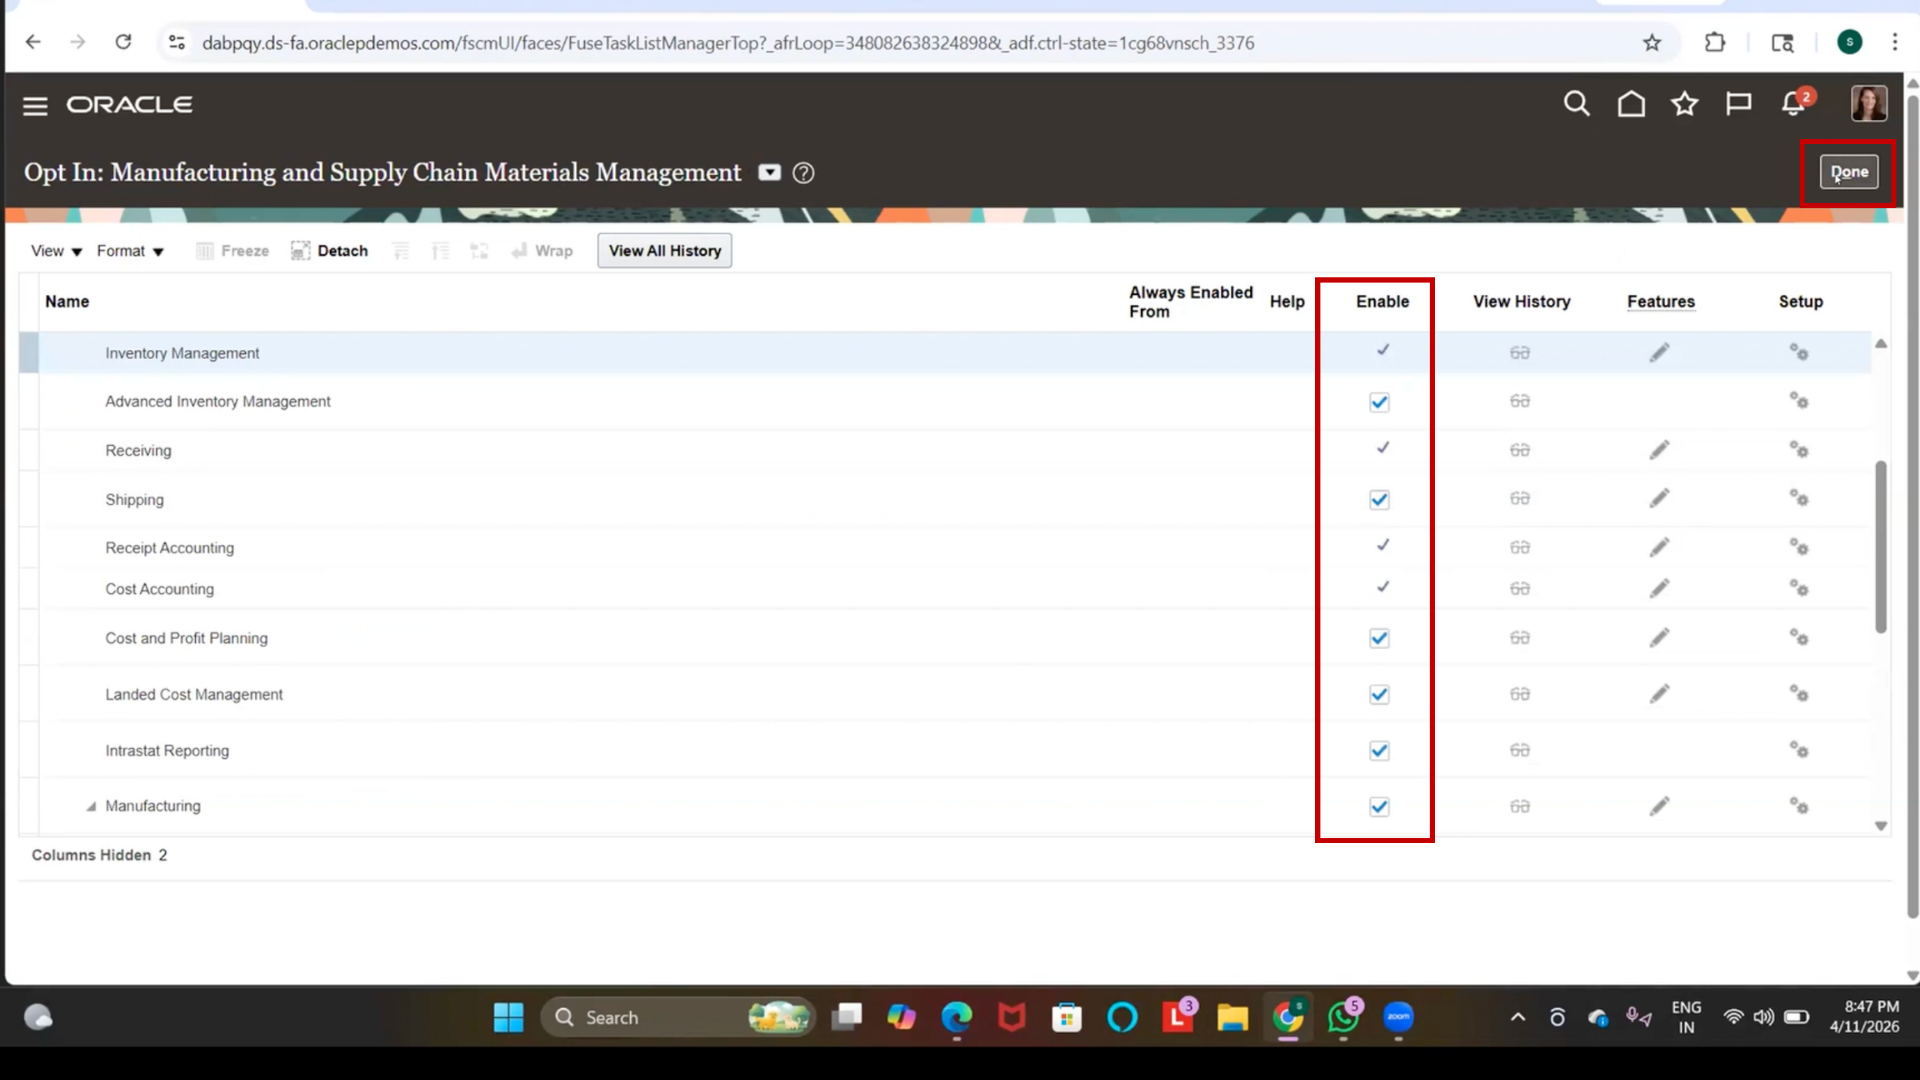Open the Oracle navigator hamburger menu

35,106
